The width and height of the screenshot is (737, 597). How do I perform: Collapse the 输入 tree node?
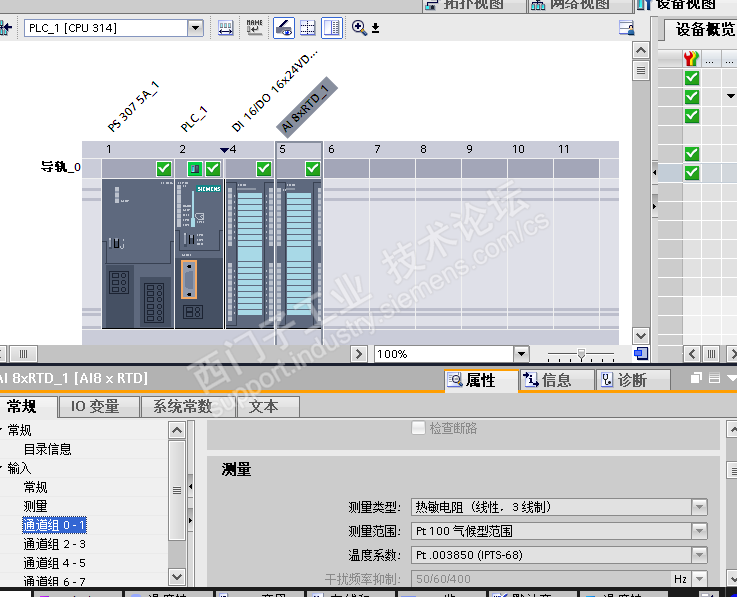1,468
